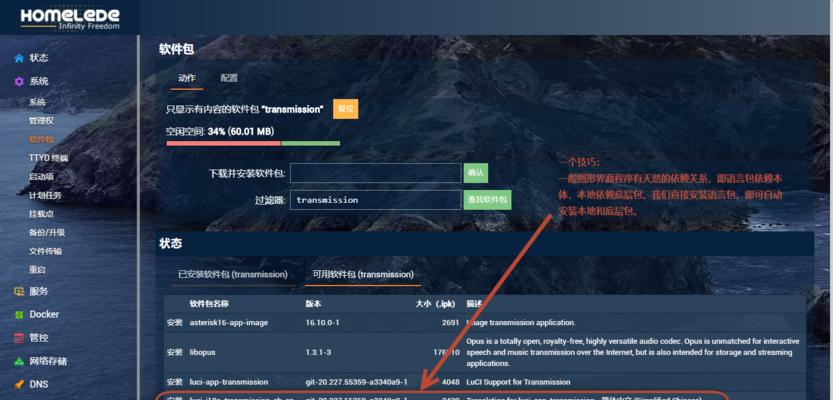Click version 16.10.0-1 cell
The width and height of the screenshot is (833, 400).
pos(322,322)
